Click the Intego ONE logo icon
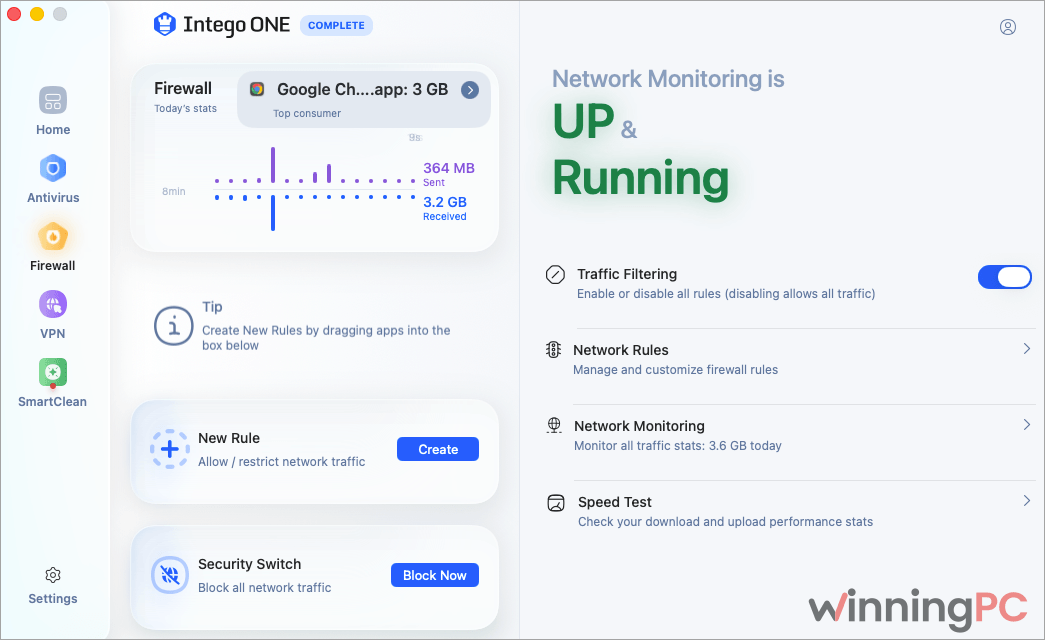Viewport: 1045px width, 640px height. pyautogui.click(x=165, y=25)
